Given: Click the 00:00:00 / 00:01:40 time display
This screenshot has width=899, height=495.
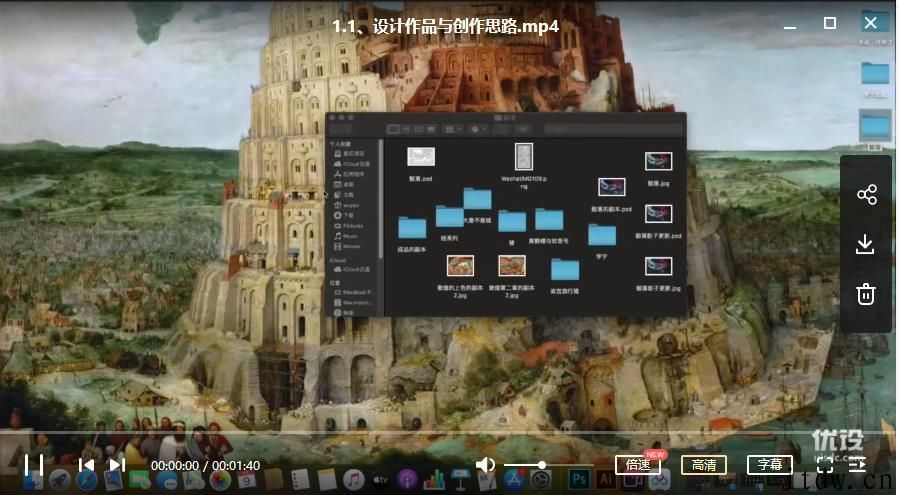Looking at the screenshot, I should [x=205, y=465].
